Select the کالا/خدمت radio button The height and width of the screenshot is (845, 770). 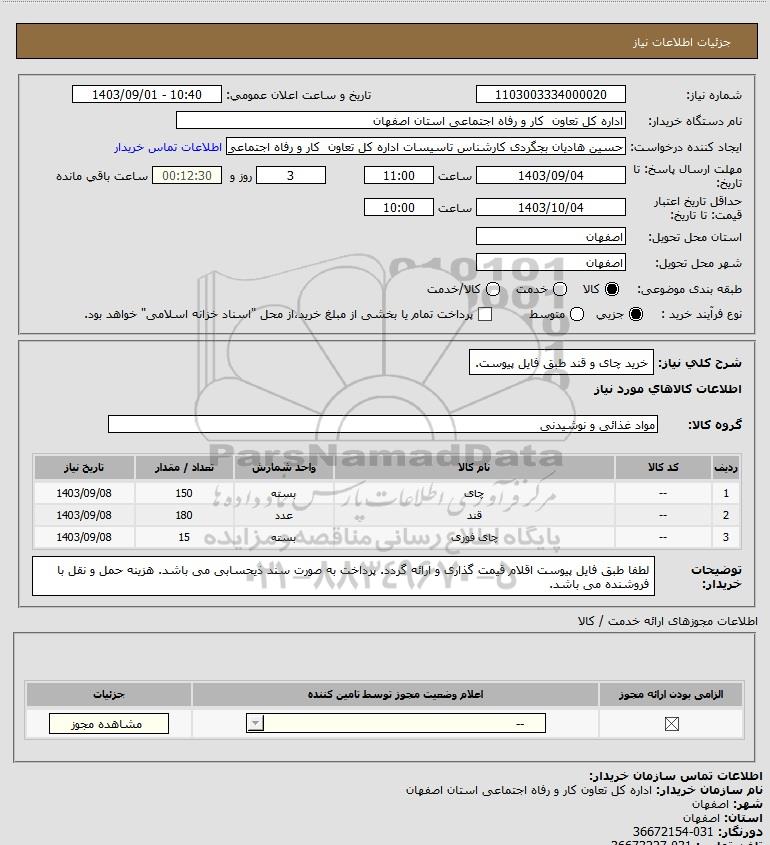click(492, 289)
